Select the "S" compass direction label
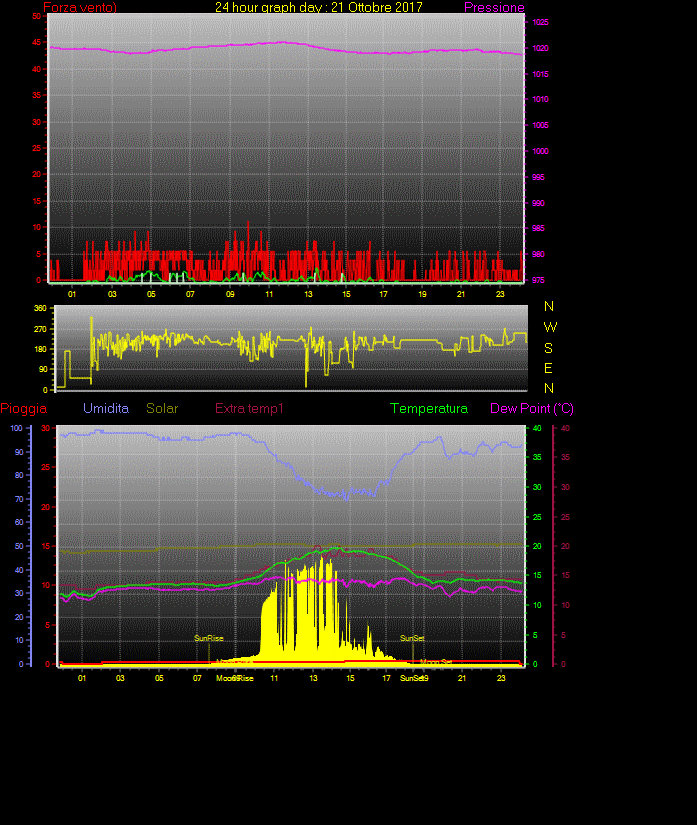This screenshot has width=697, height=825. pos(548,348)
